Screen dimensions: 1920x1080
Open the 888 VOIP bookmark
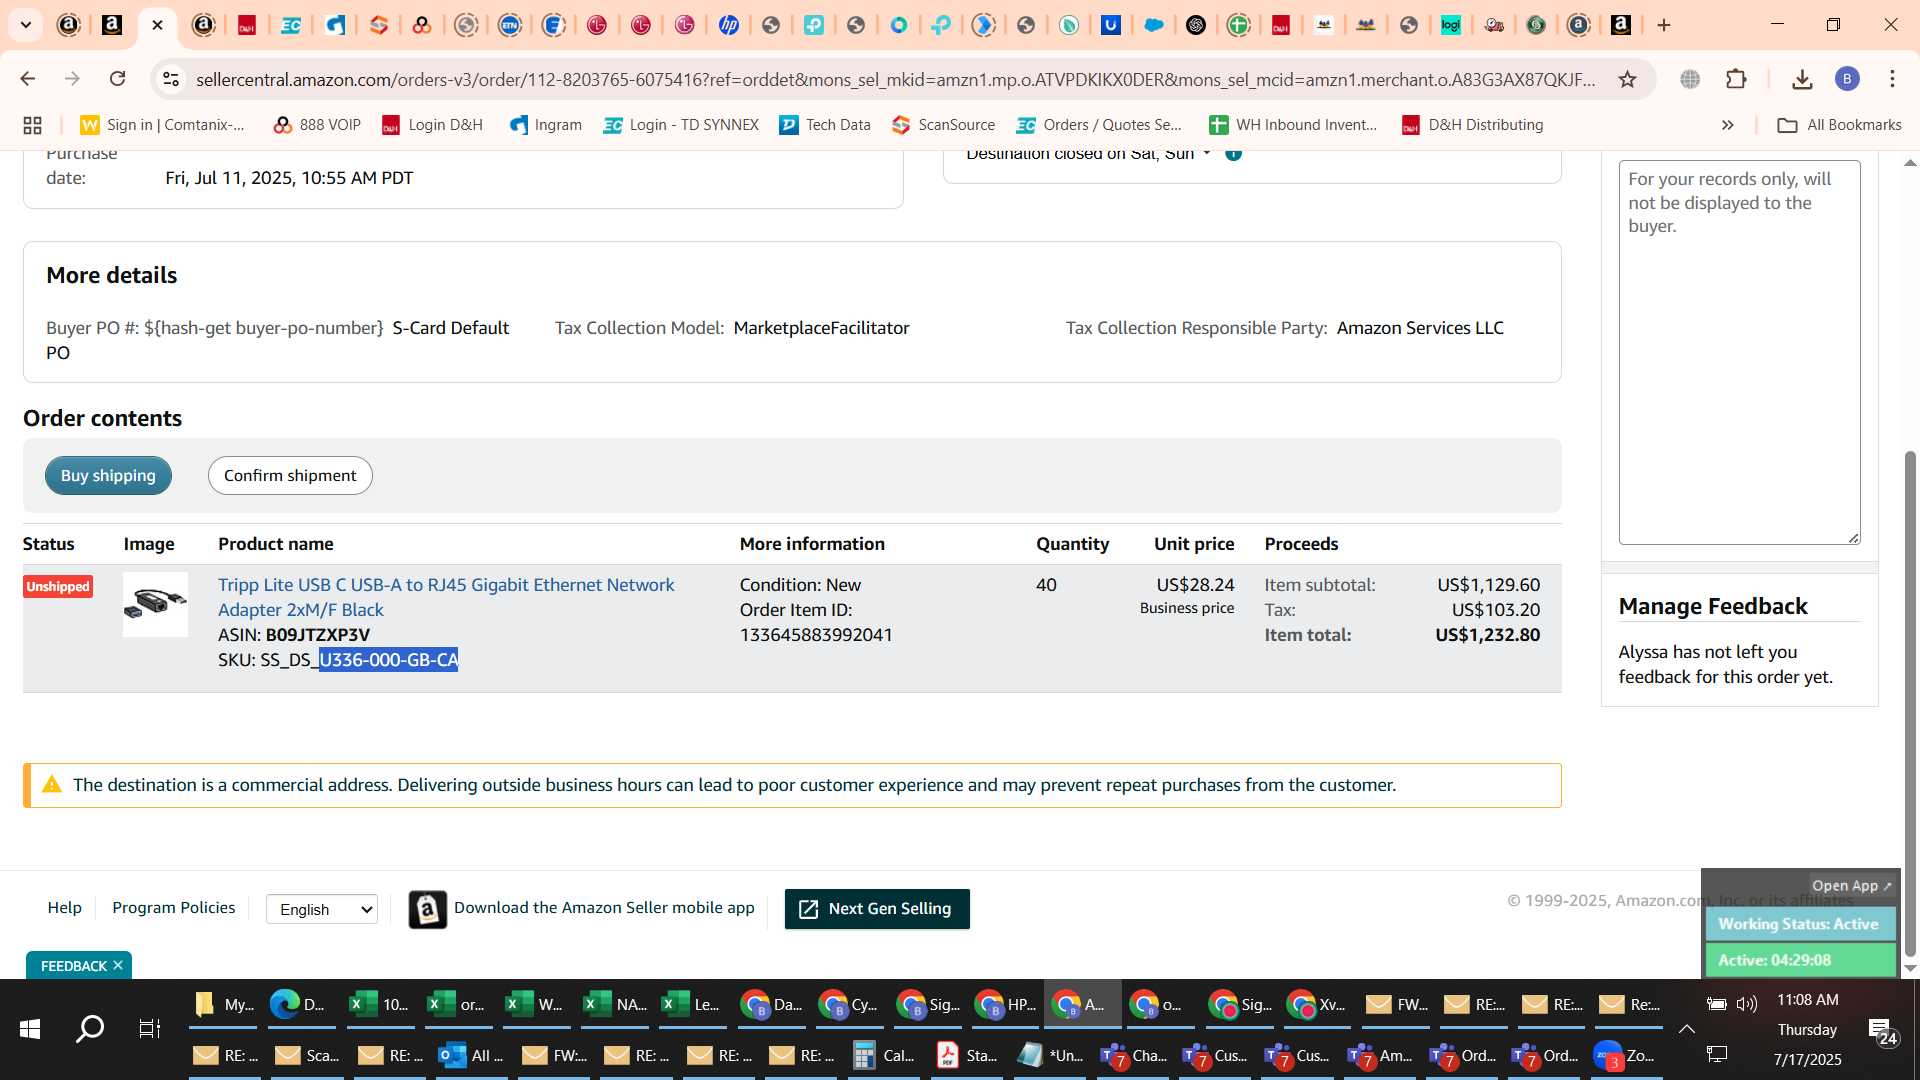[x=316, y=125]
